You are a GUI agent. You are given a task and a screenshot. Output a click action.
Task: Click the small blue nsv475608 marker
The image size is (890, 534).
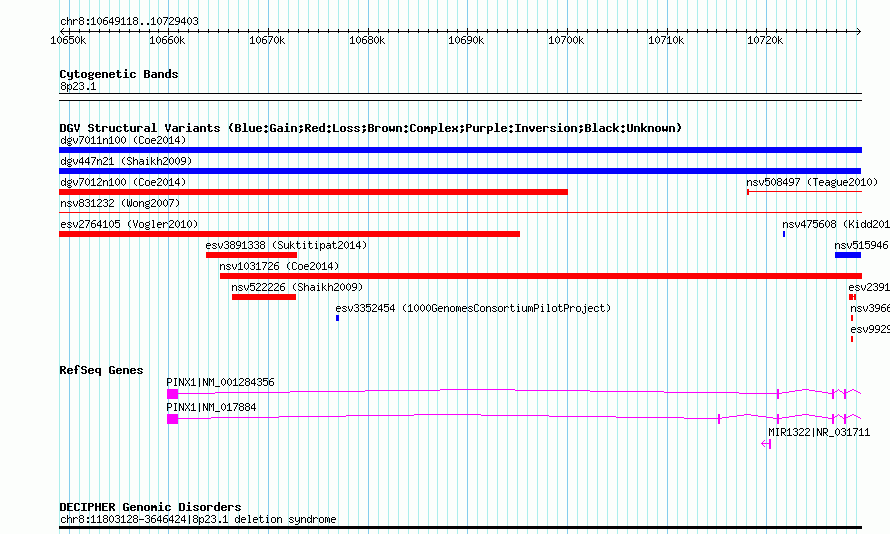coord(784,234)
